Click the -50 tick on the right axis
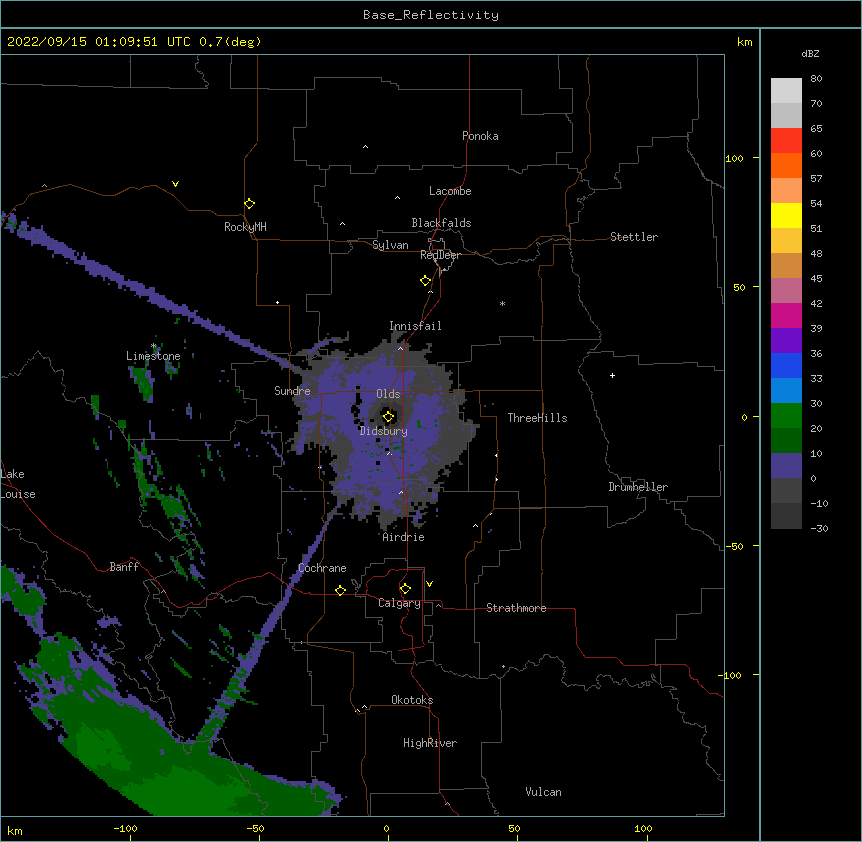The width and height of the screenshot is (862, 842). click(734, 546)
